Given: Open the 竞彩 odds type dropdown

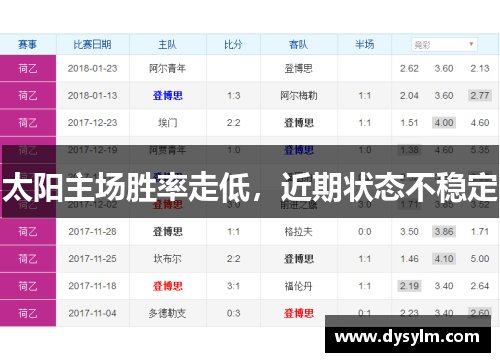Looking at the screenshot, I should tap(444, 44).
